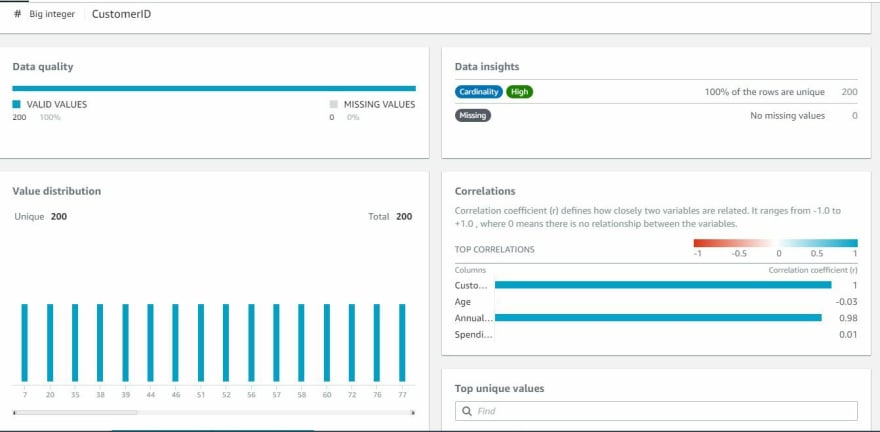Viewport: 880px width, 432px height.
Task: Click the TOP CORRELATIONS label
Action: 494,250
